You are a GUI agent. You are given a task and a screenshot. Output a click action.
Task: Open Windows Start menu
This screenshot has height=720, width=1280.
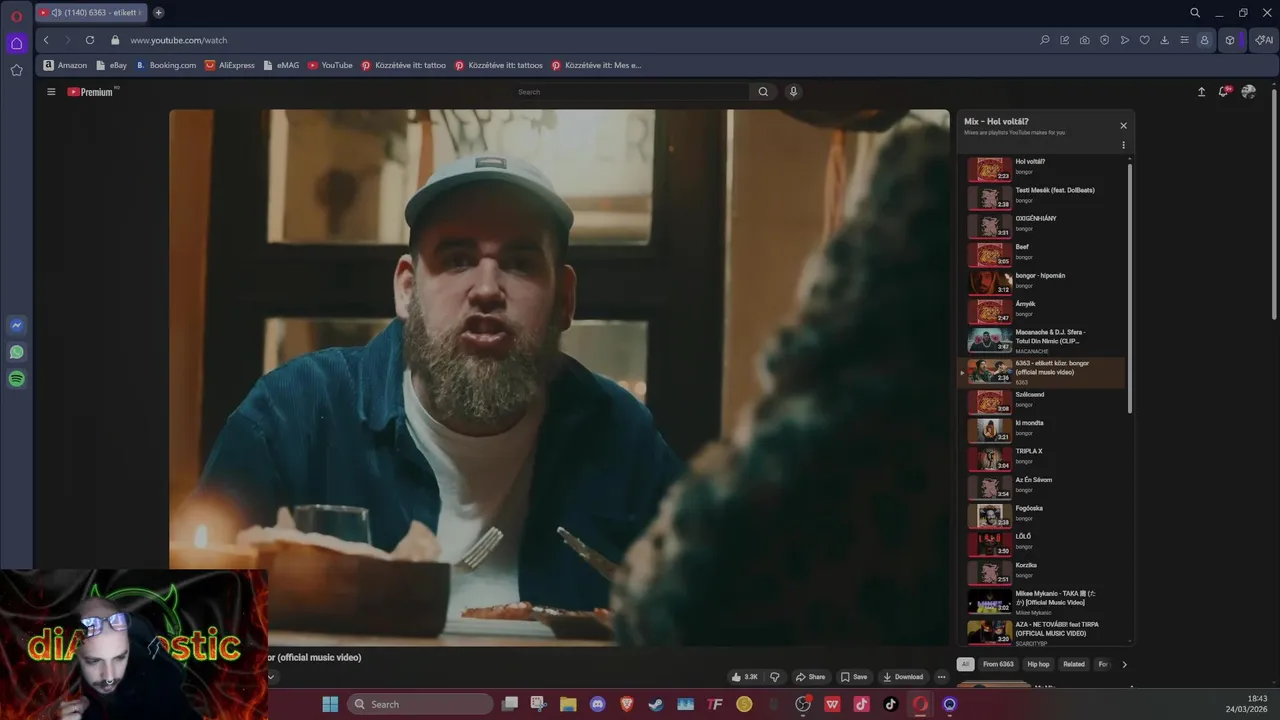pyautogui.click(x=330, y=704)
